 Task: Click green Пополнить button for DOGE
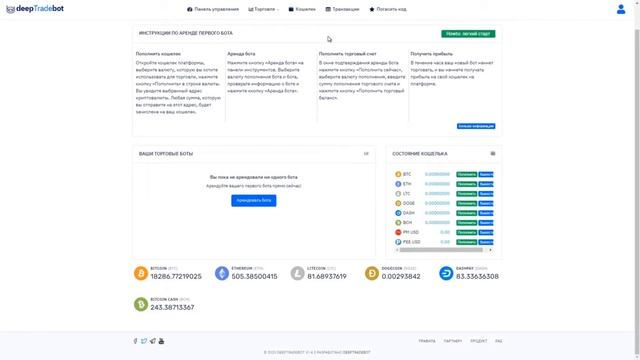467,203
